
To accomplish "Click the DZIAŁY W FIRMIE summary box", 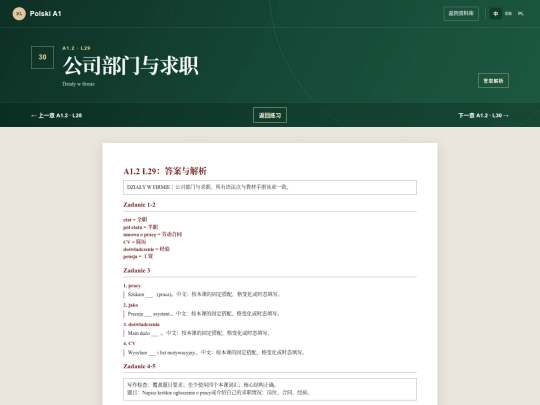I will tap(270, 187).
